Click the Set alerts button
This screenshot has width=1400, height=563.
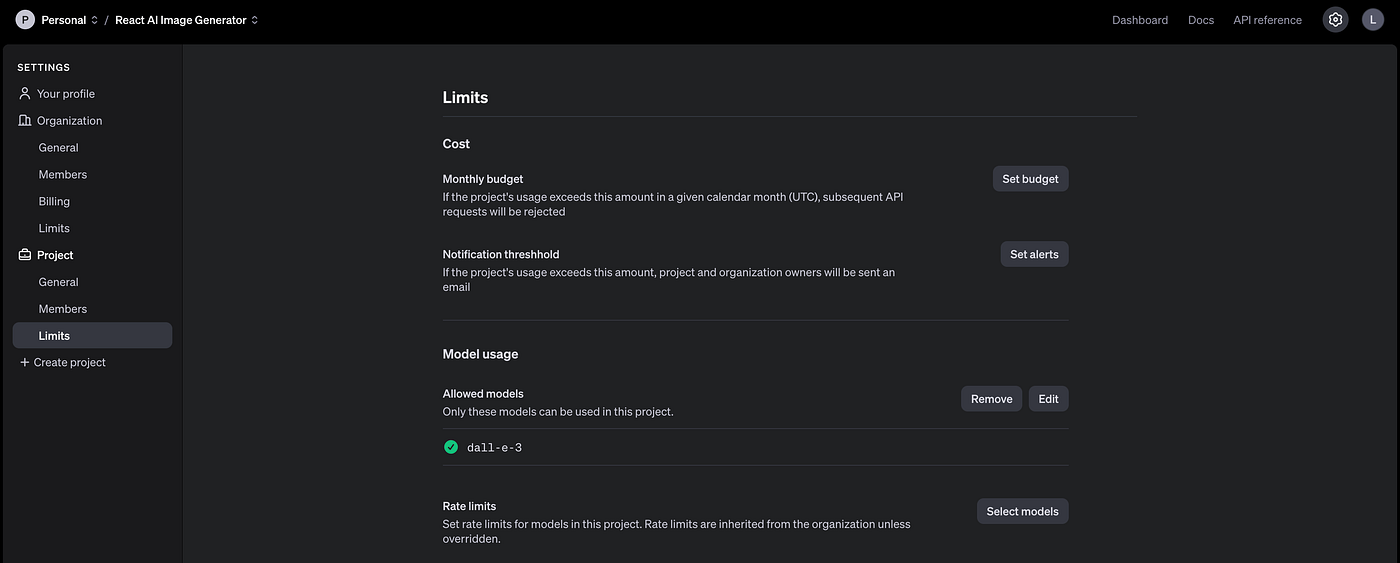[x=1034, y=254]
